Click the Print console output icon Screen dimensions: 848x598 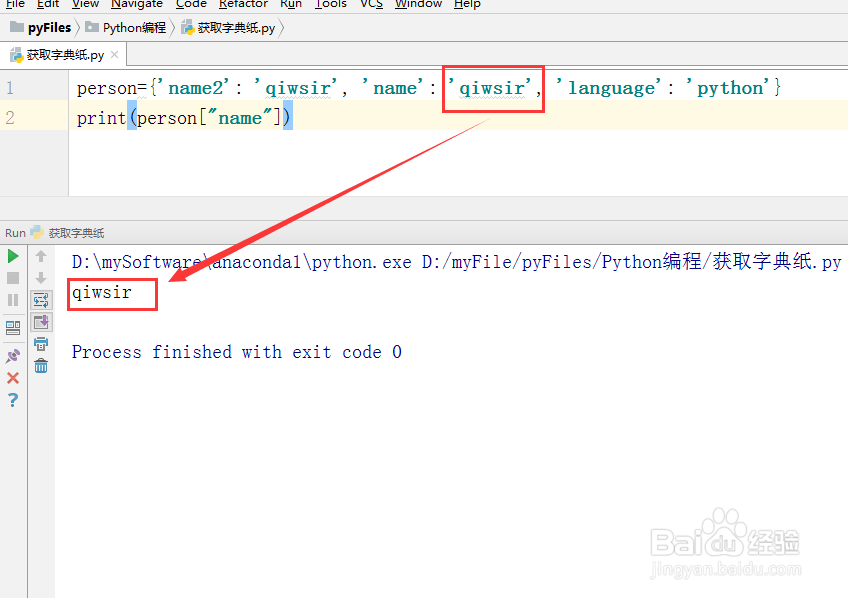click(41, 344)
